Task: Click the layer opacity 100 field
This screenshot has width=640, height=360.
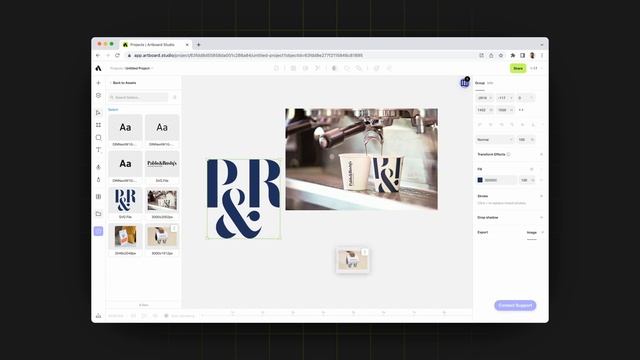Action: click(526, 140)
